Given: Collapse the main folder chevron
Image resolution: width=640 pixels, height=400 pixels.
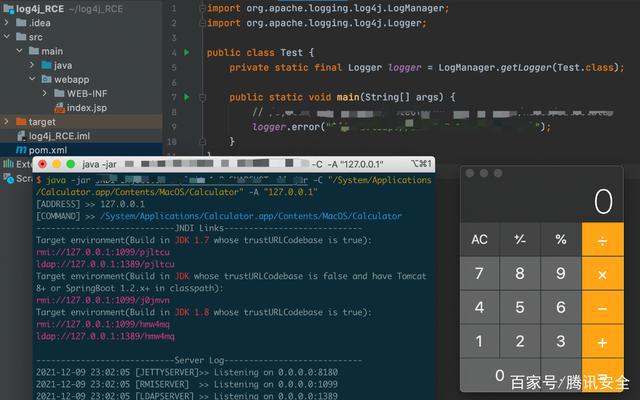Looking at the screenshot, I should (x=20, y=51).
